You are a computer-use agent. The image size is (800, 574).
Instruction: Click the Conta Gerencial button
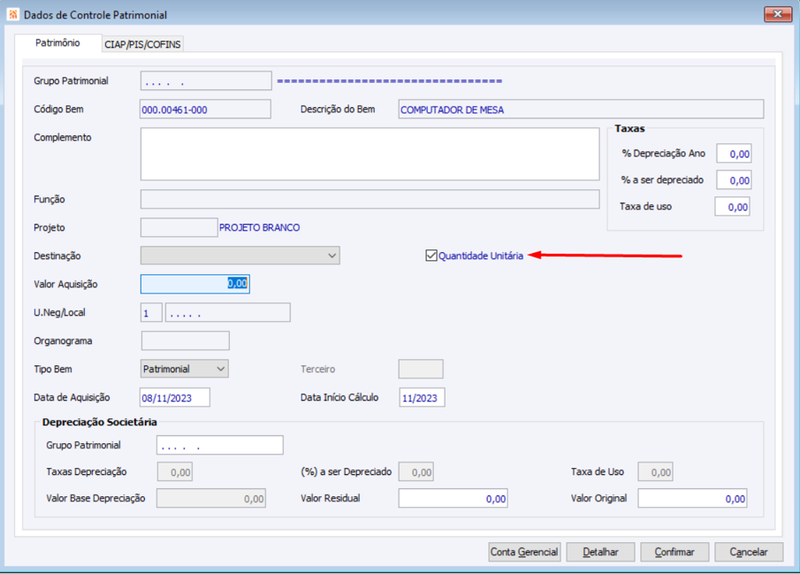524,552
